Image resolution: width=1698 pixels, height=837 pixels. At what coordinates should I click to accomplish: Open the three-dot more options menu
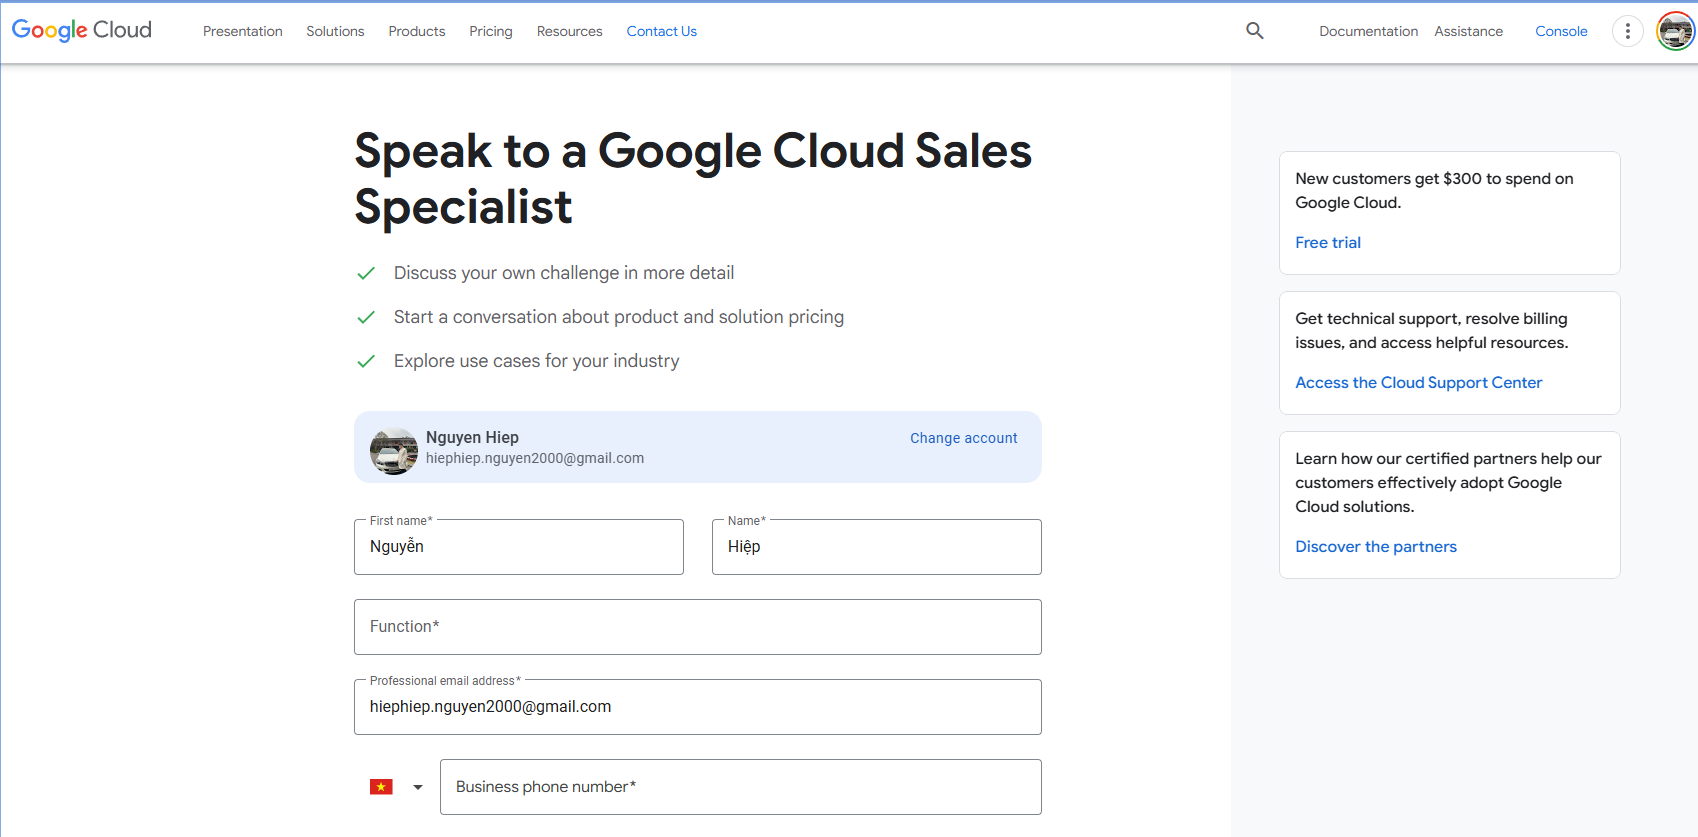1628,31
